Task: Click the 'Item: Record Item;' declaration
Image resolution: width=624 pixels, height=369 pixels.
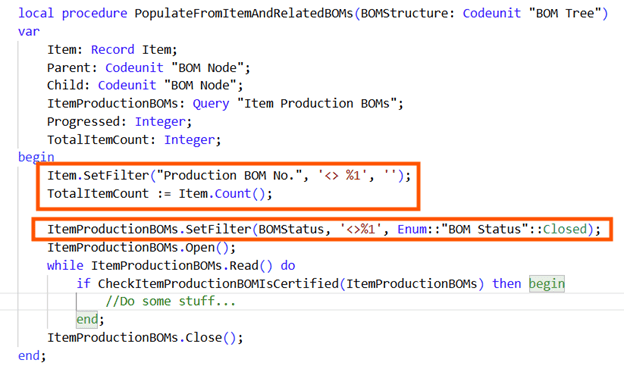Action: [112, 50]
